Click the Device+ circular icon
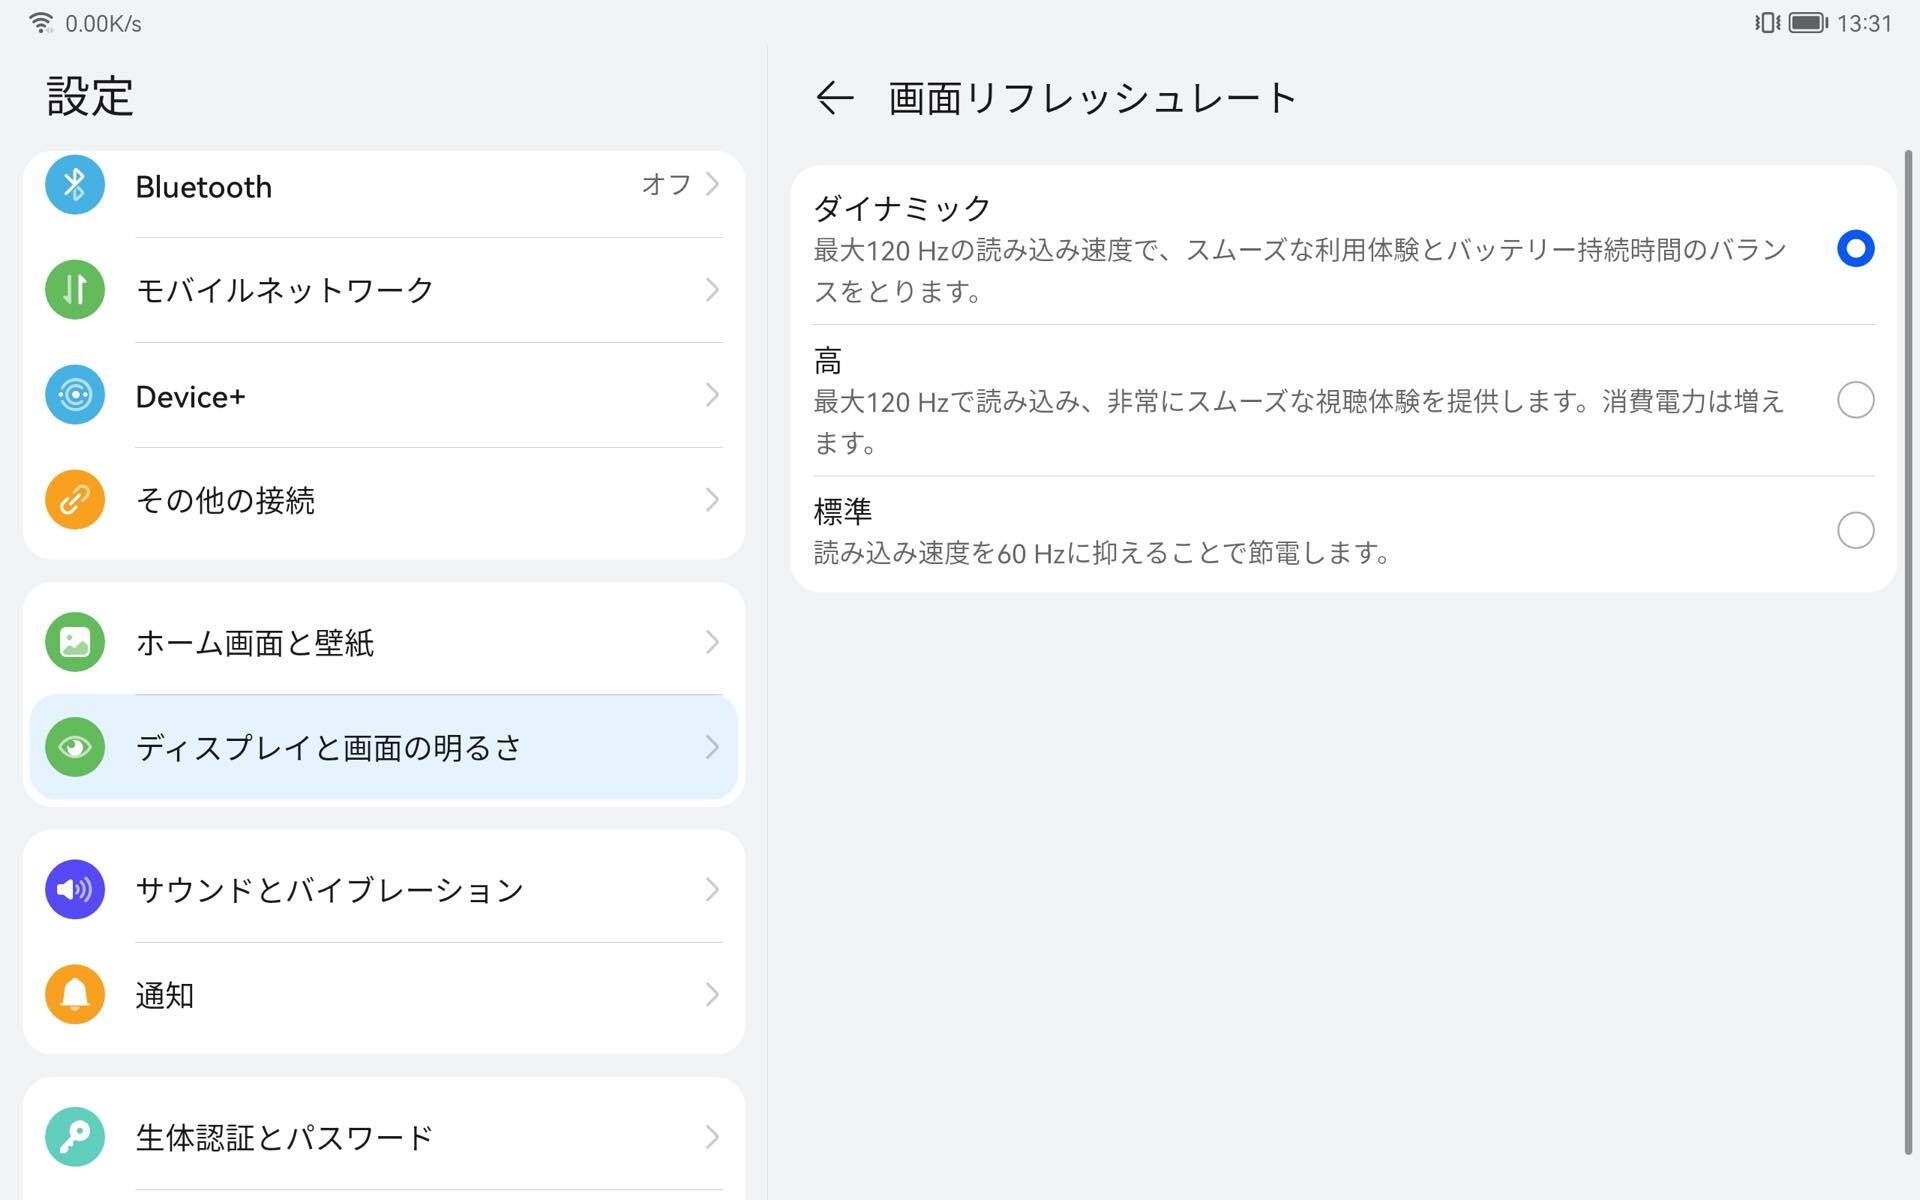 [75, 395]
